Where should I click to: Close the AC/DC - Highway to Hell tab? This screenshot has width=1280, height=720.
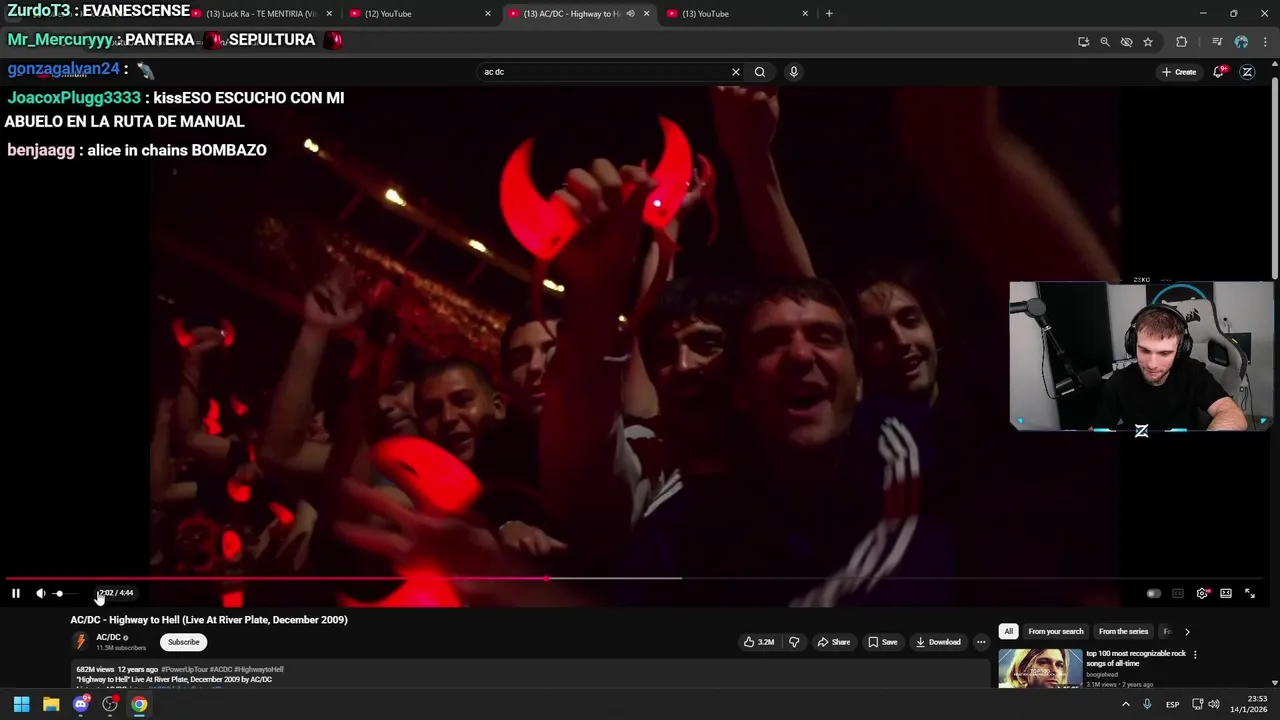point(646,14)
